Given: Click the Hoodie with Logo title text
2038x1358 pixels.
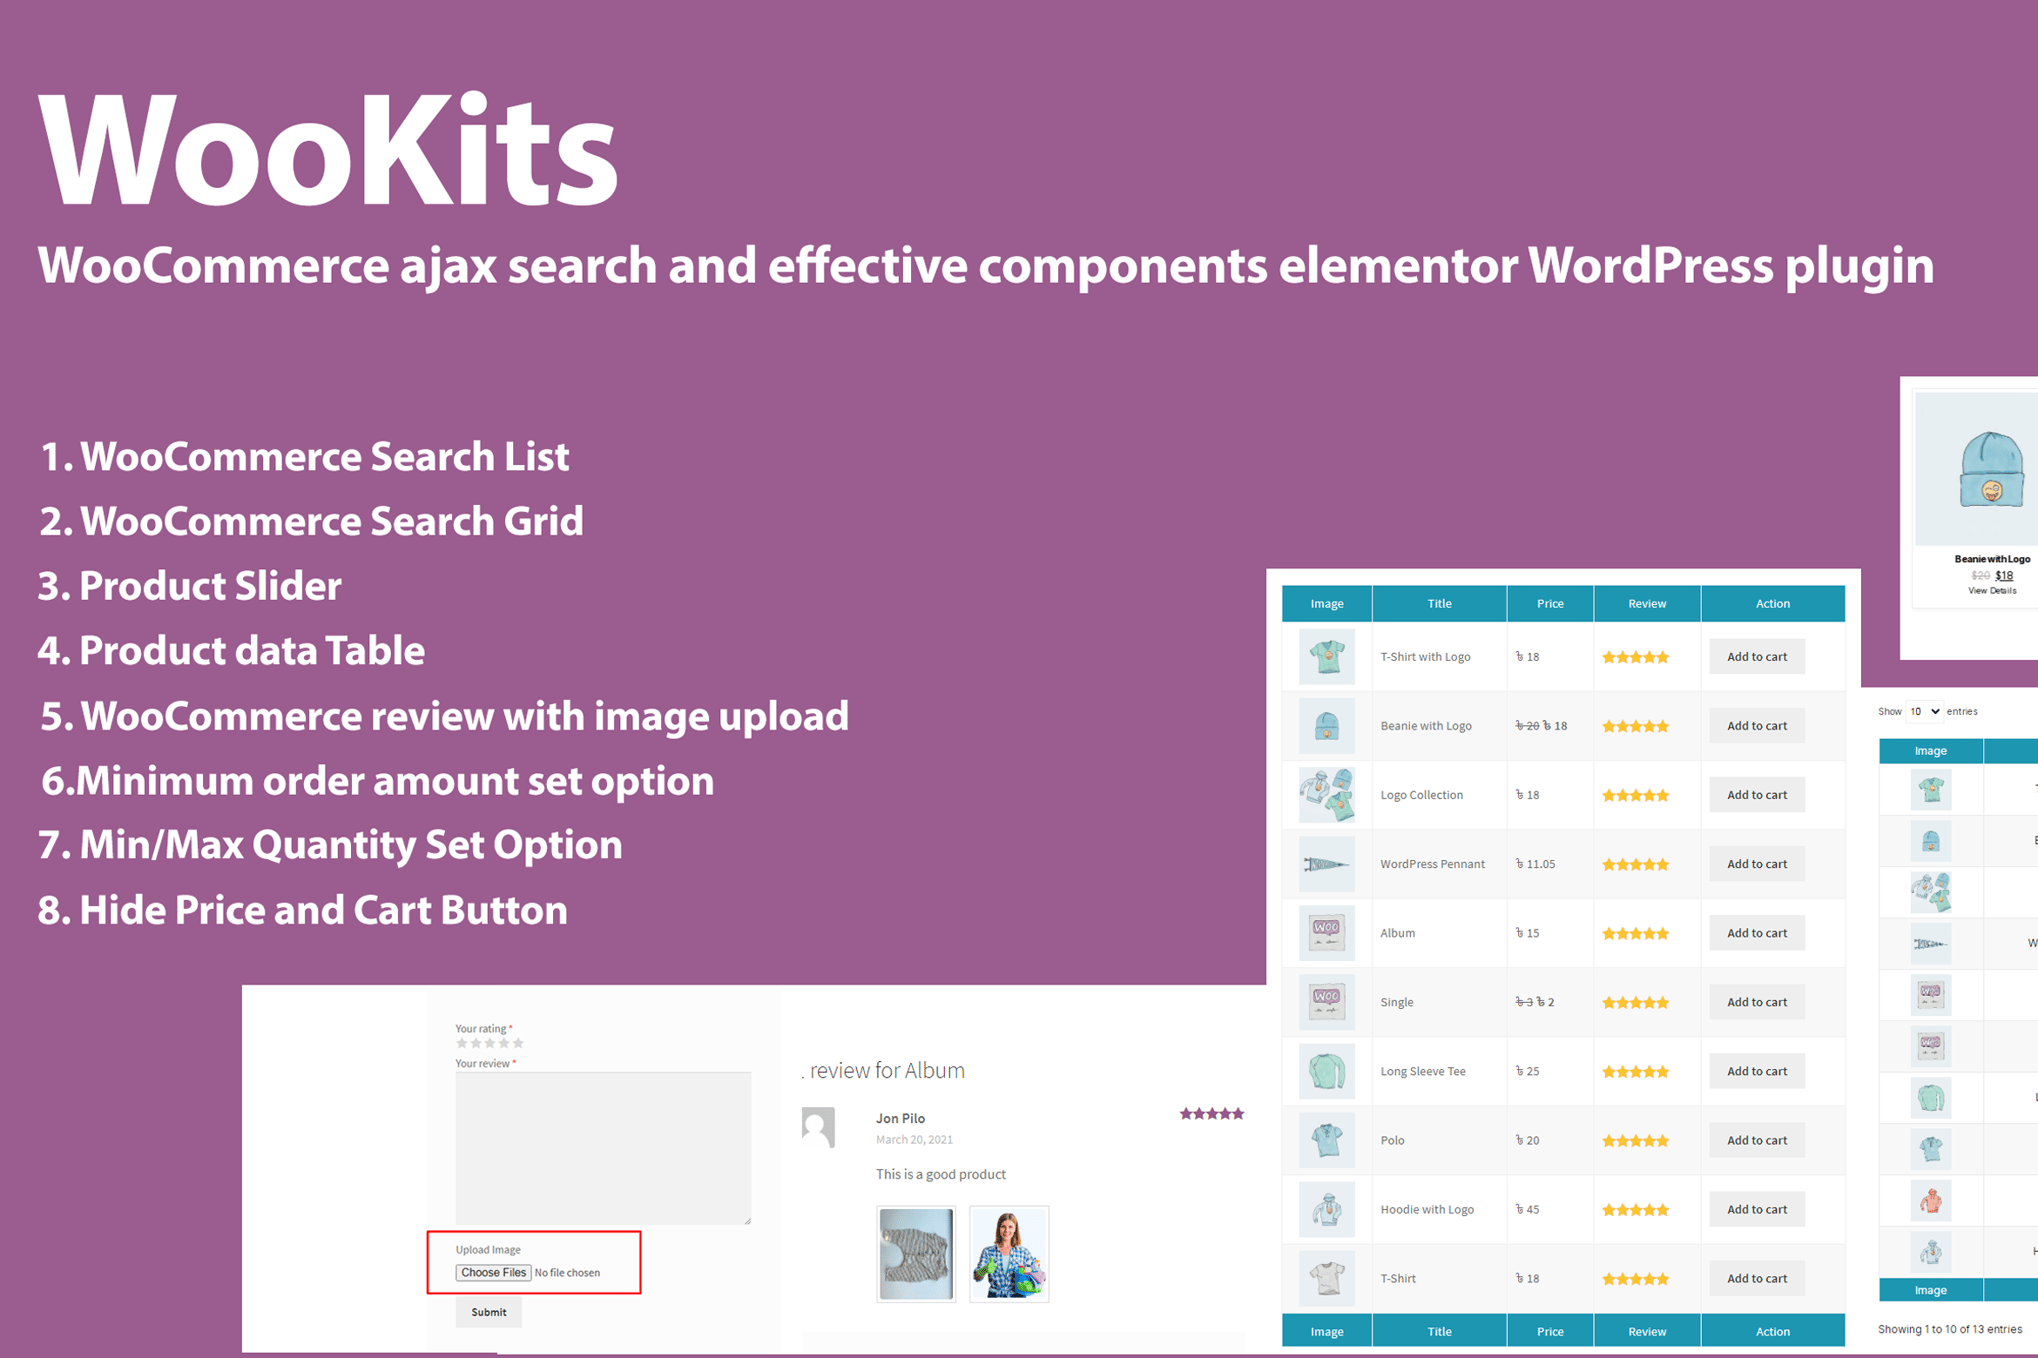Looking at the screenshot, I should click(1427, 1209).
